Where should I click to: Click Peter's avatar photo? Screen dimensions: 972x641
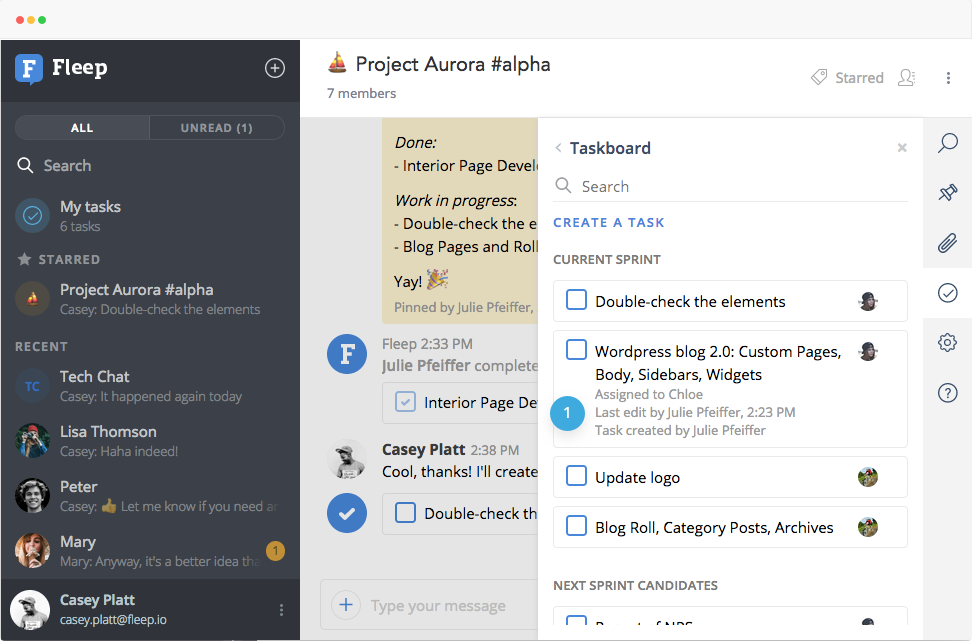point(32,496)
